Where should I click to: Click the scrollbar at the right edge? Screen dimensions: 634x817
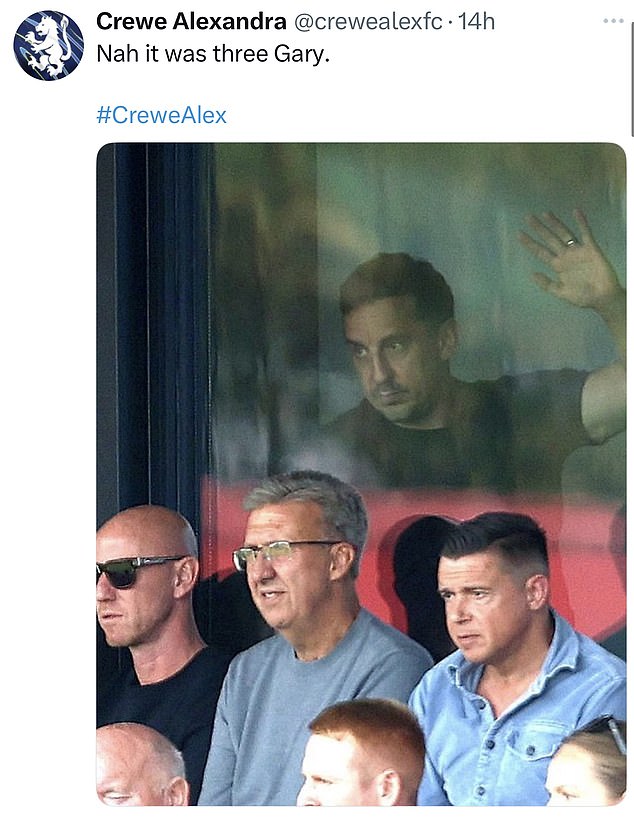tap(632, 68)
